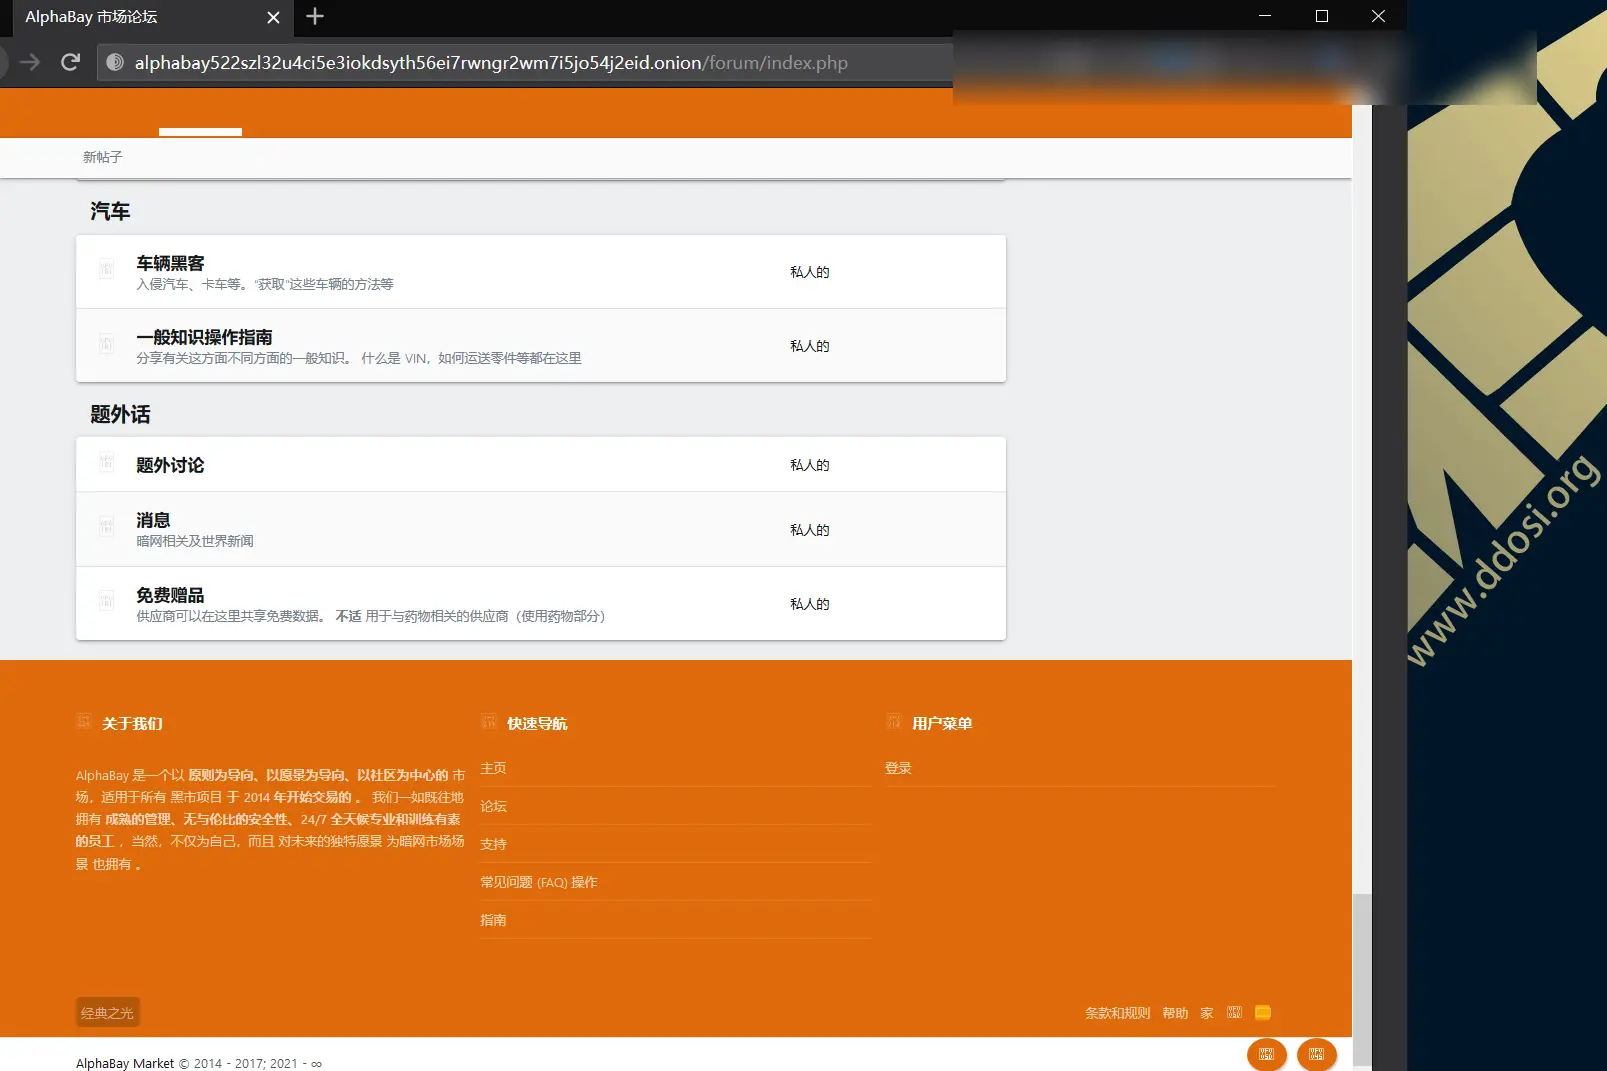Open 常见问题 (FAQ) 操作 link
1607x1071 pixels.
(538, 882)
